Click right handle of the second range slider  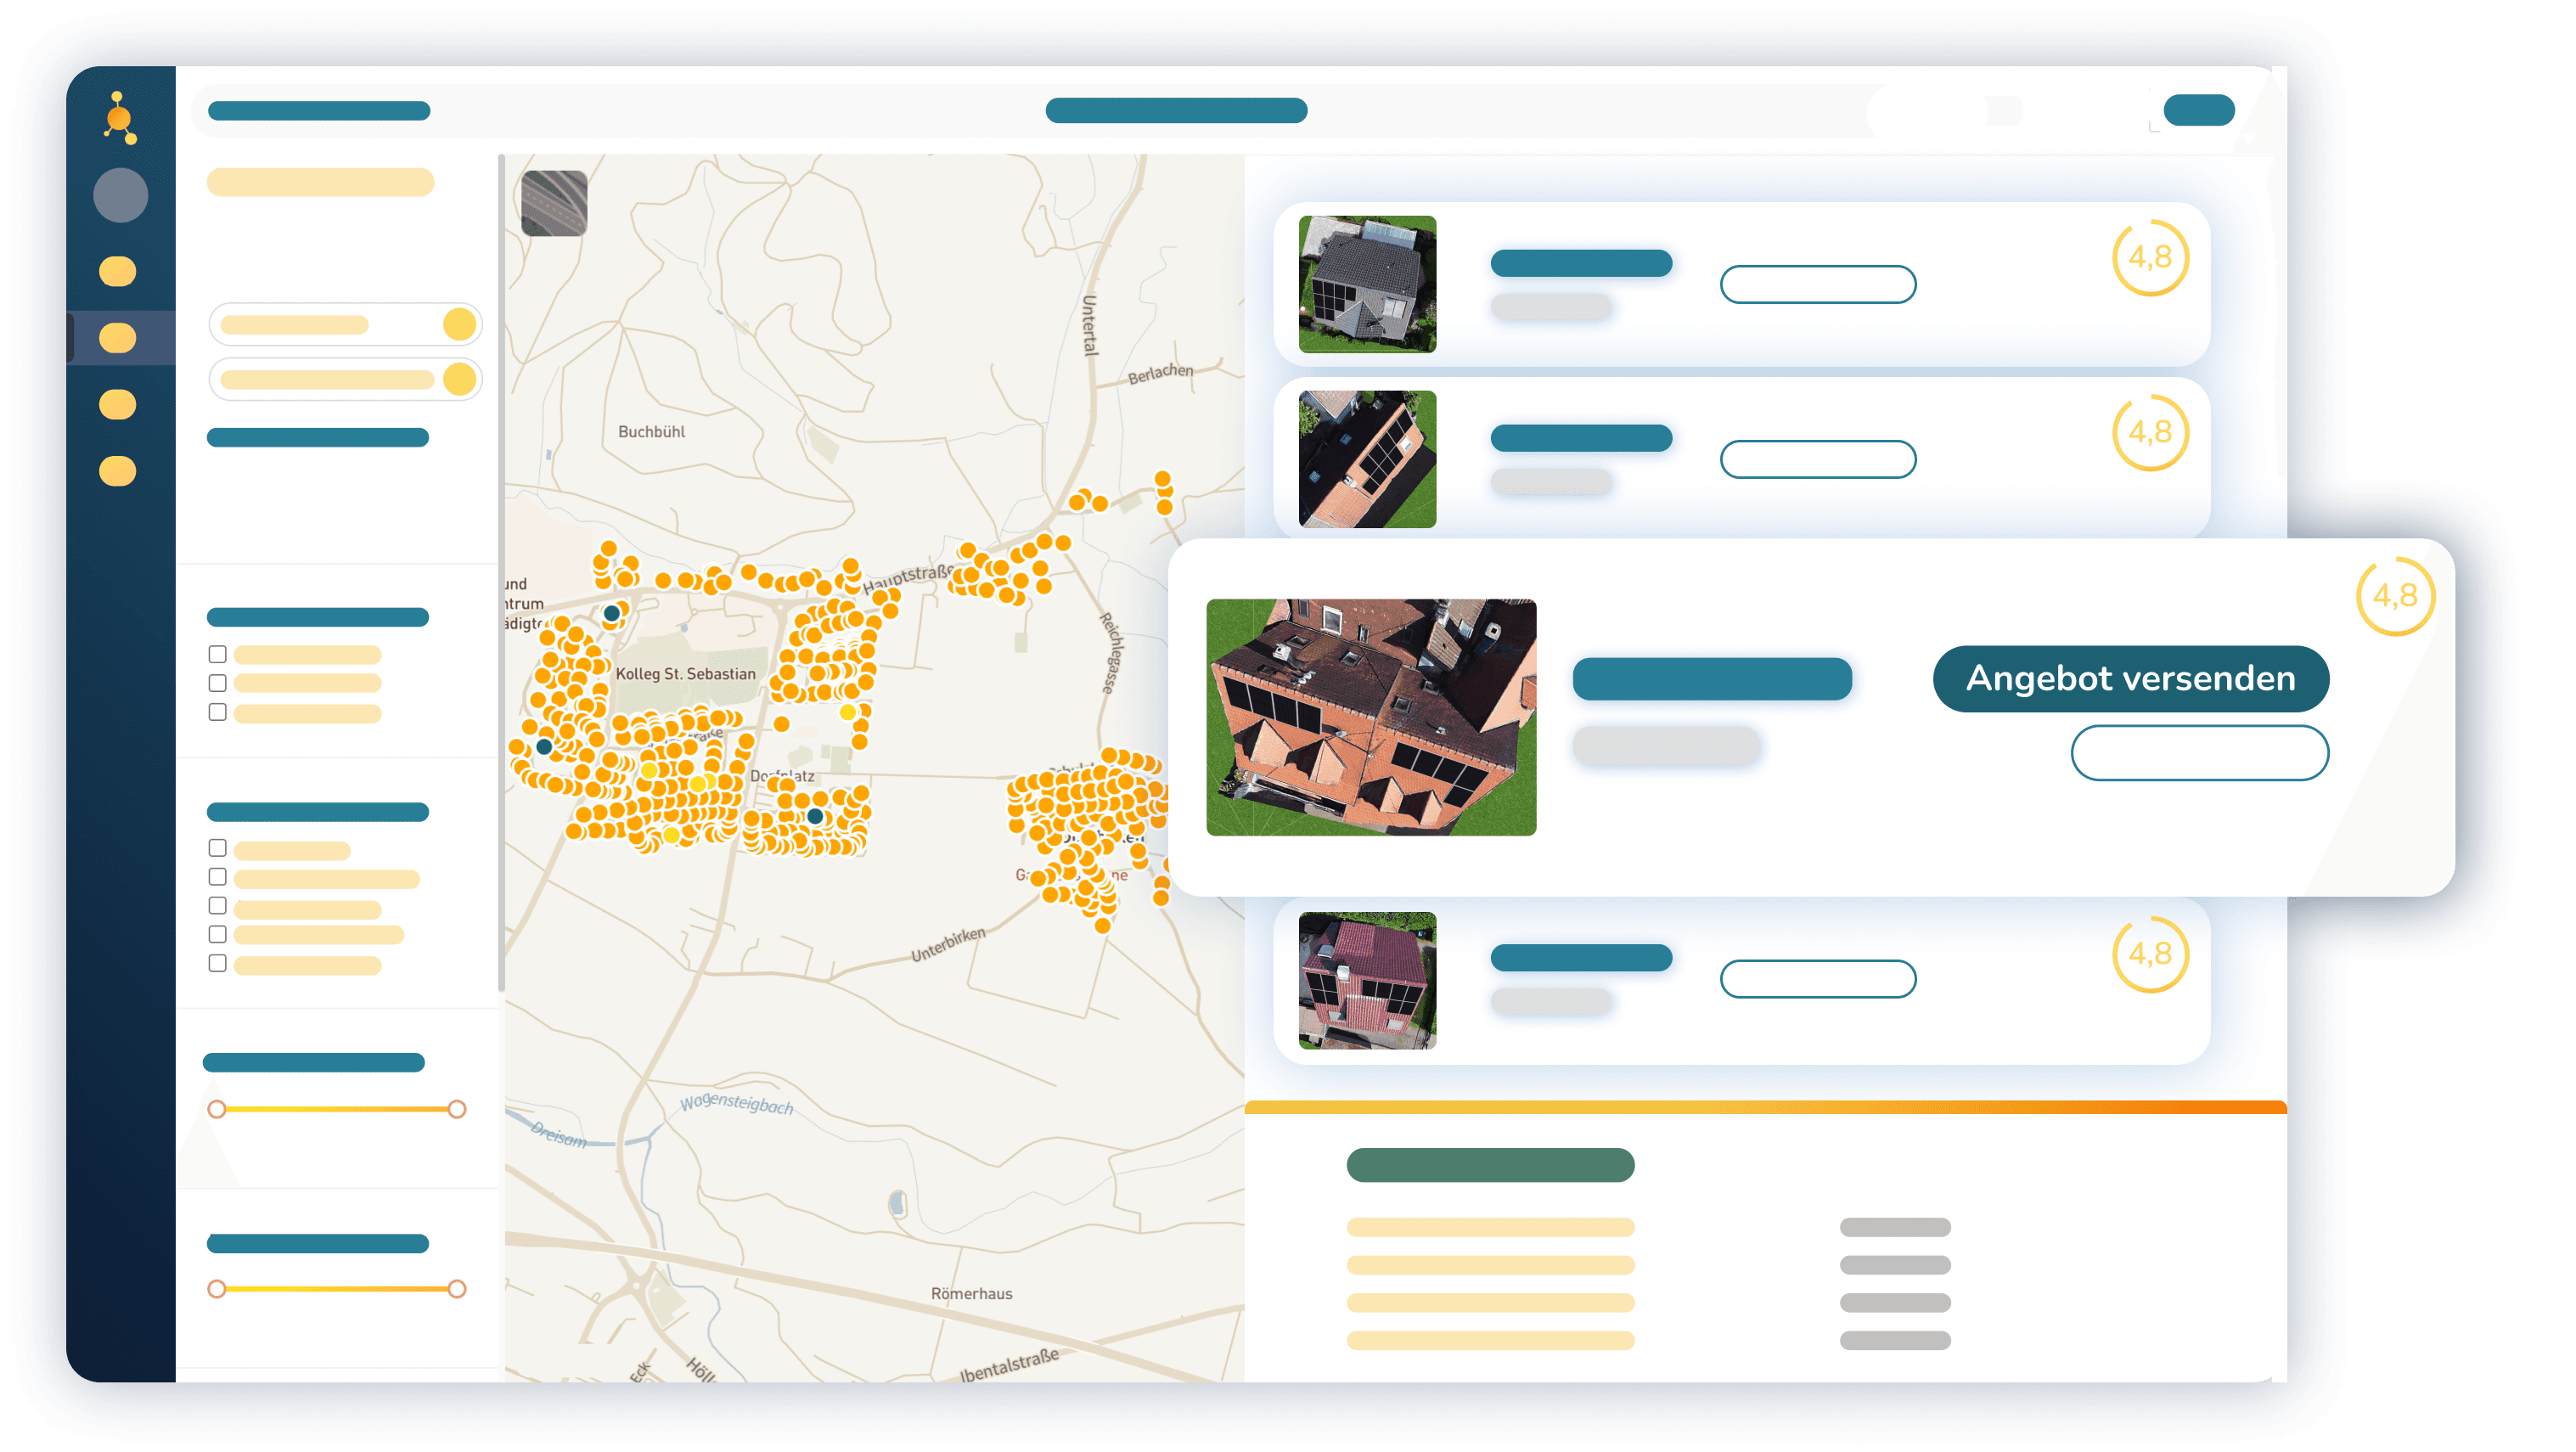(457, 1288)
